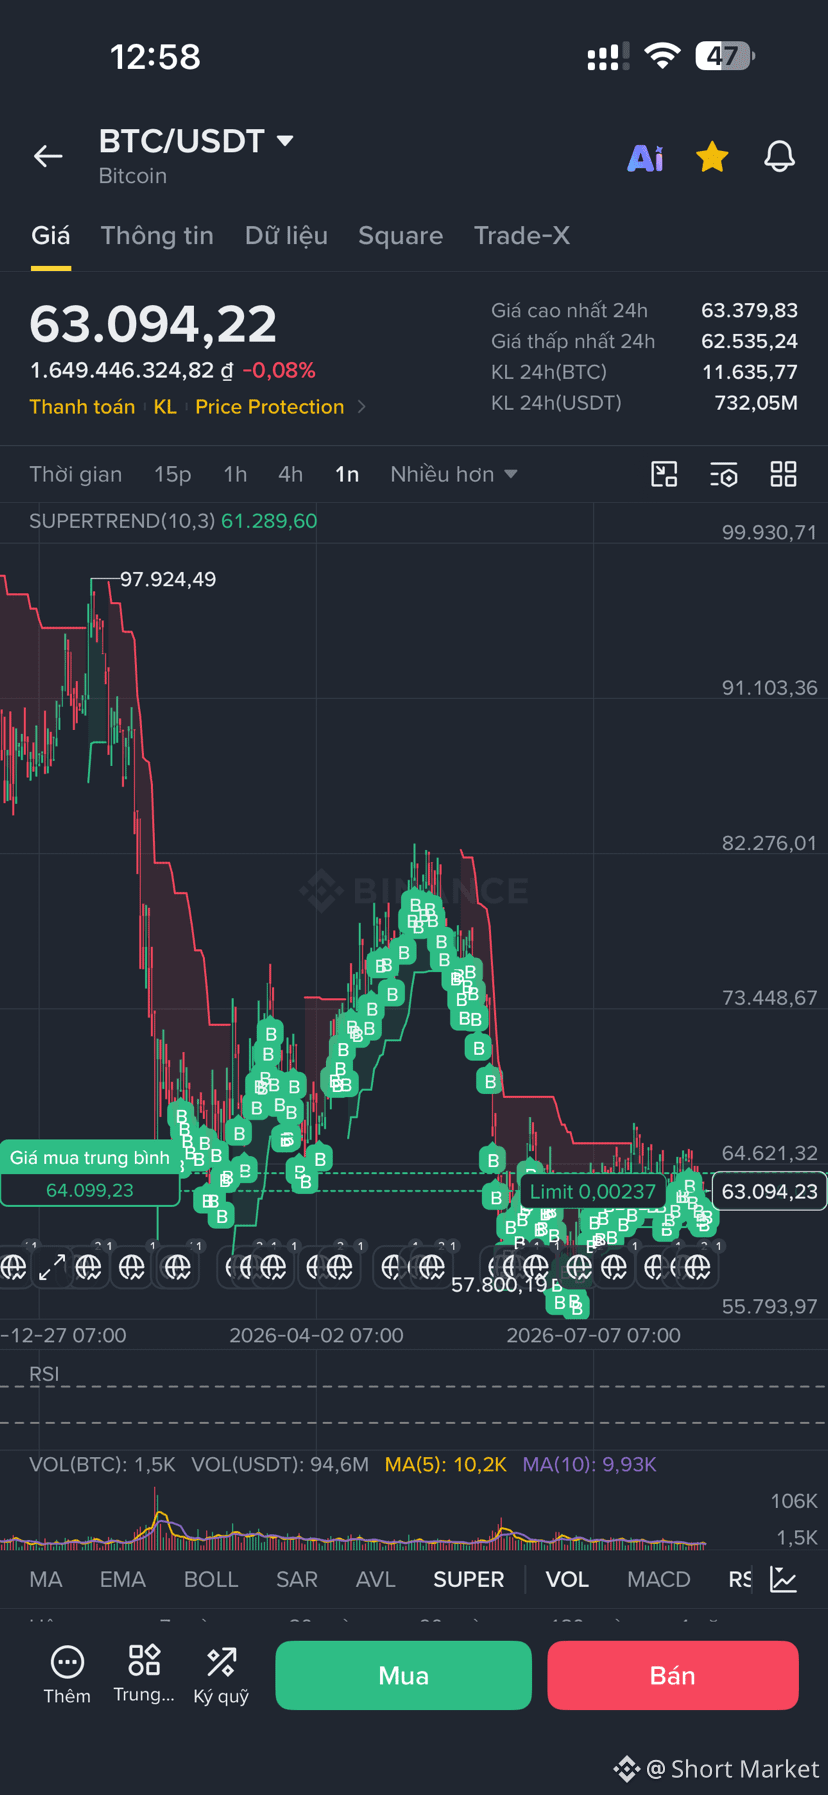
Task: Expand chart to fullscreen arrows icon
Action: (x=52, y=1268)
